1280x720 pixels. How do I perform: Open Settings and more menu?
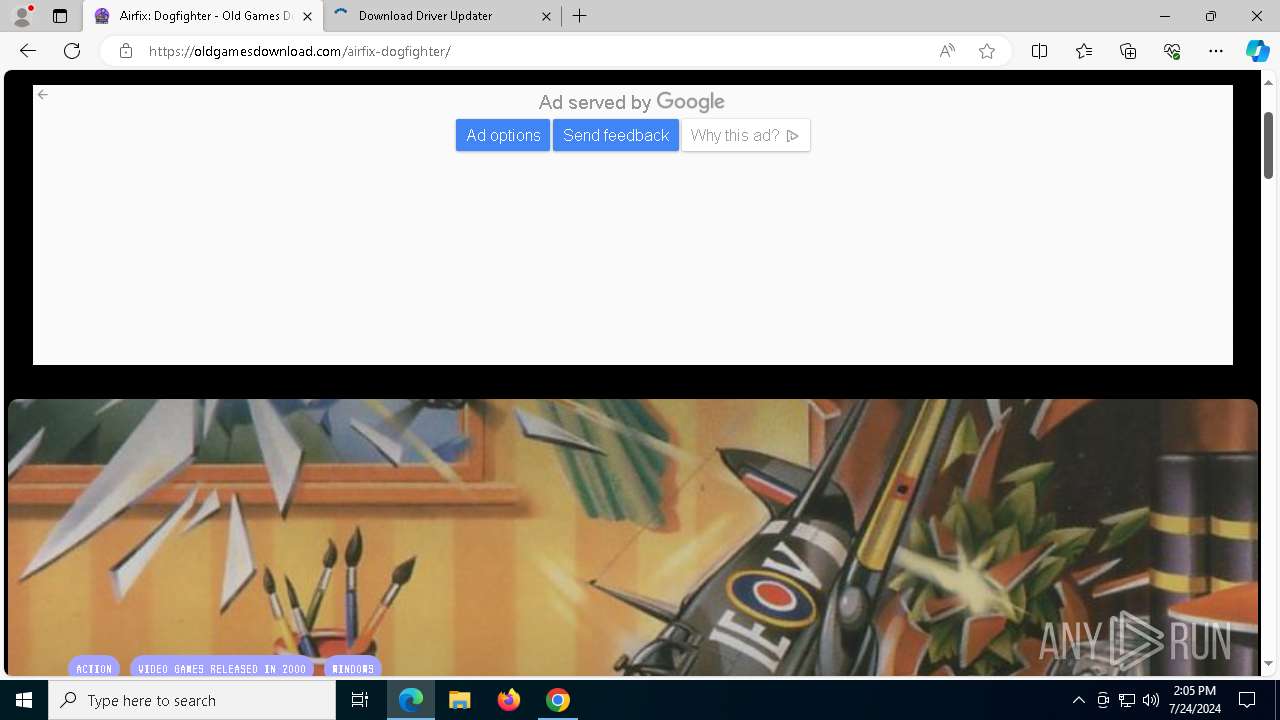[1216, 51]
